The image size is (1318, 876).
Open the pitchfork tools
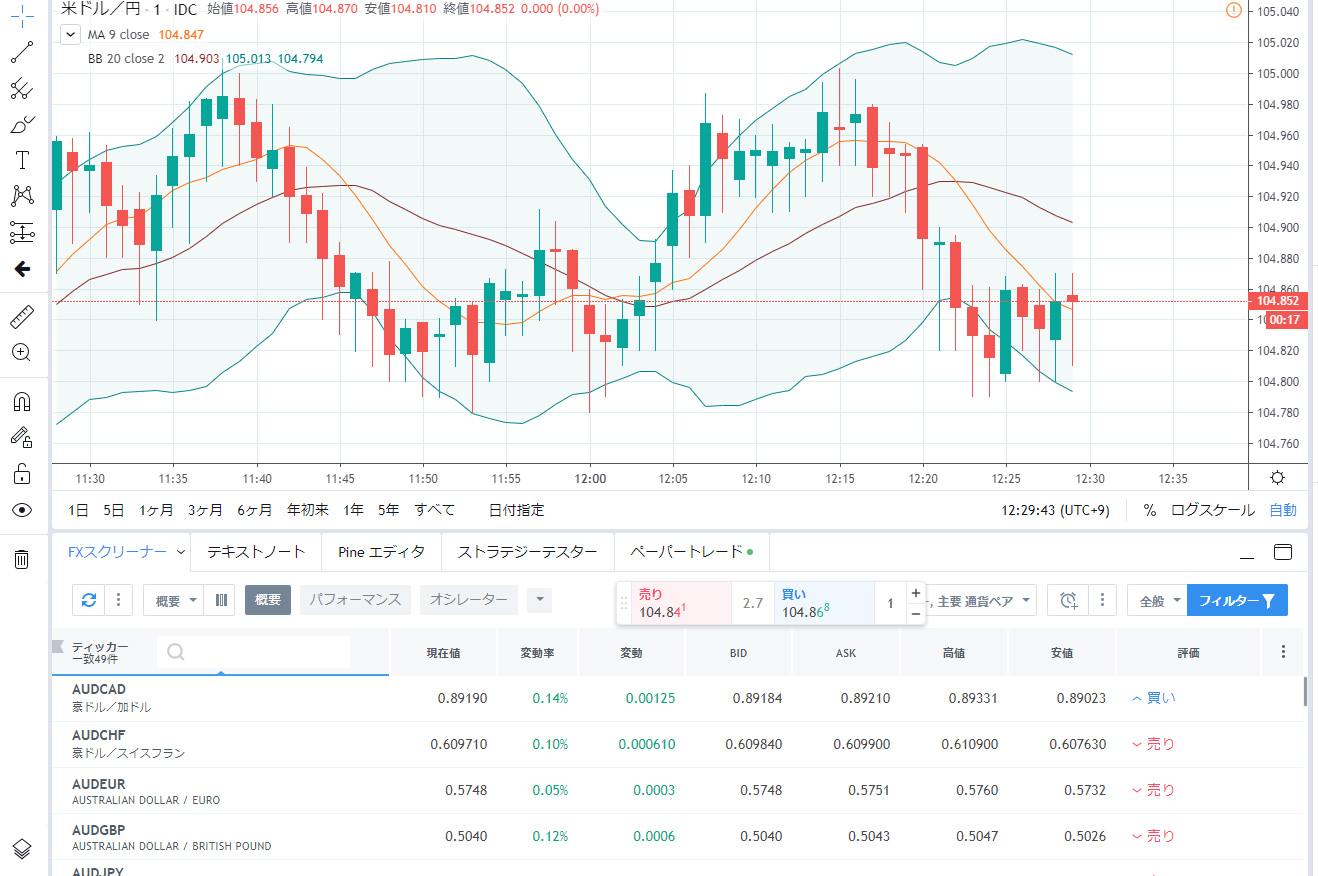coord(22,89)
